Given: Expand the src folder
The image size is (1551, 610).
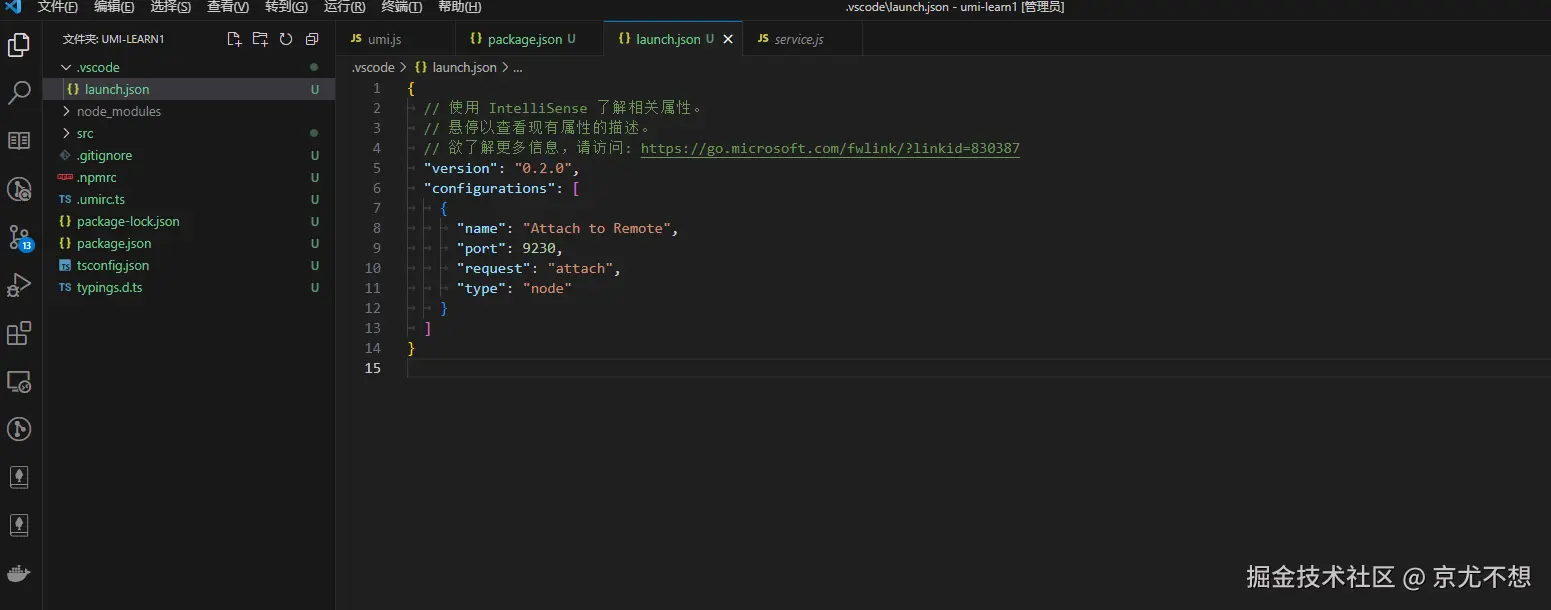Looking at the screenshot, I should (66, 133).
